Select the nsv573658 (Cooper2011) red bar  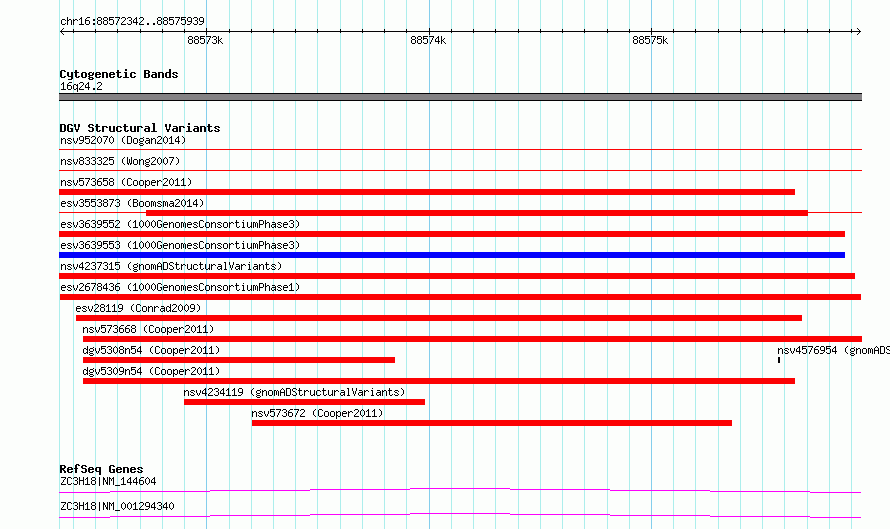pyautogui.click(x=427, y=192)
